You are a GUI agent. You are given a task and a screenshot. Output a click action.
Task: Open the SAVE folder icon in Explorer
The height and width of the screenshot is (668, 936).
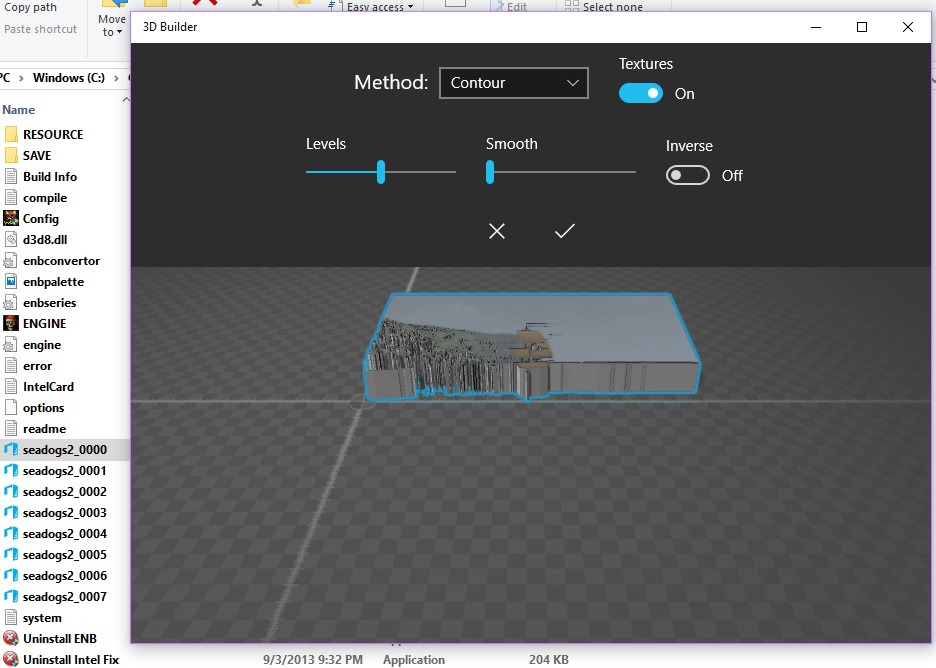click(11, 155)
